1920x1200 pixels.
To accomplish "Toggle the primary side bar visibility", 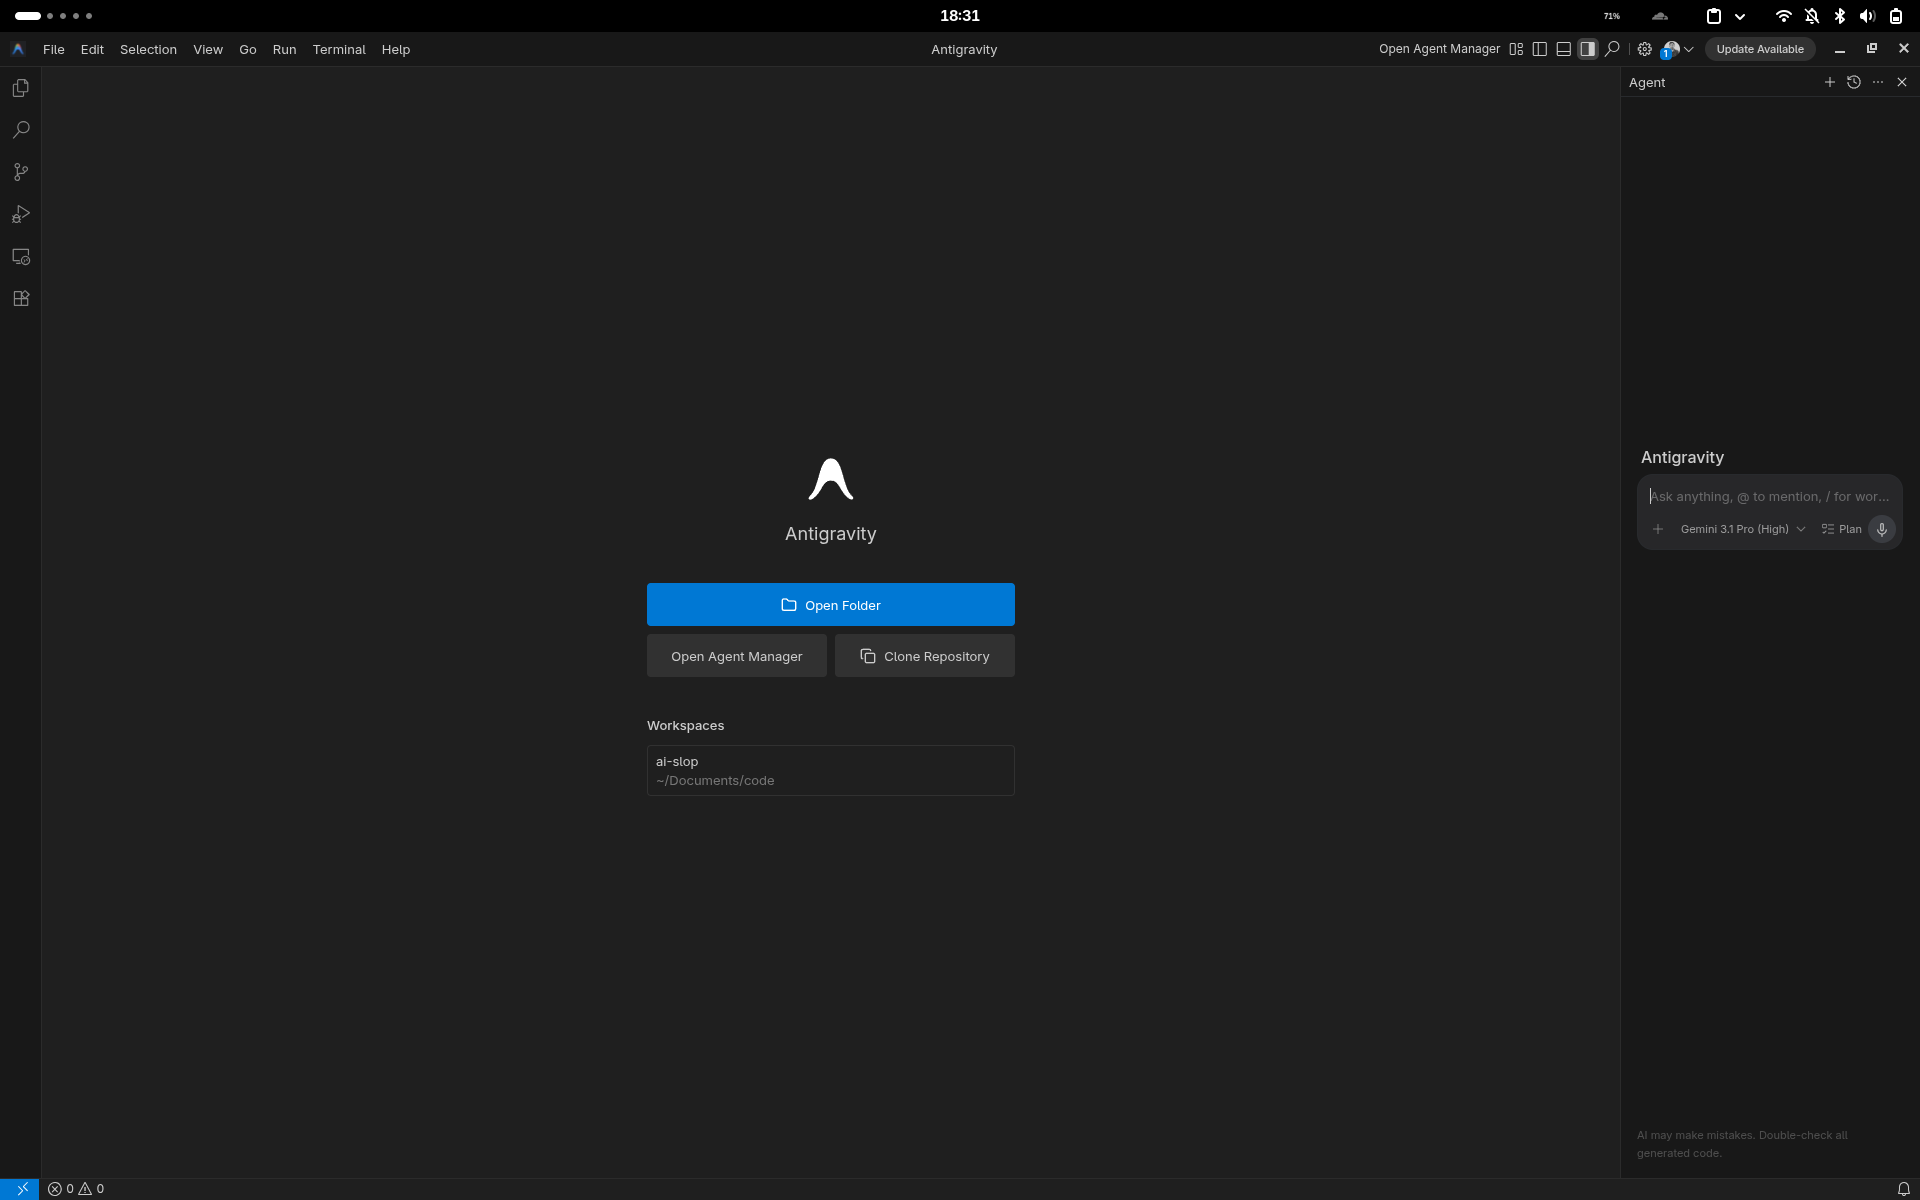I will (x=1540, y=49).
